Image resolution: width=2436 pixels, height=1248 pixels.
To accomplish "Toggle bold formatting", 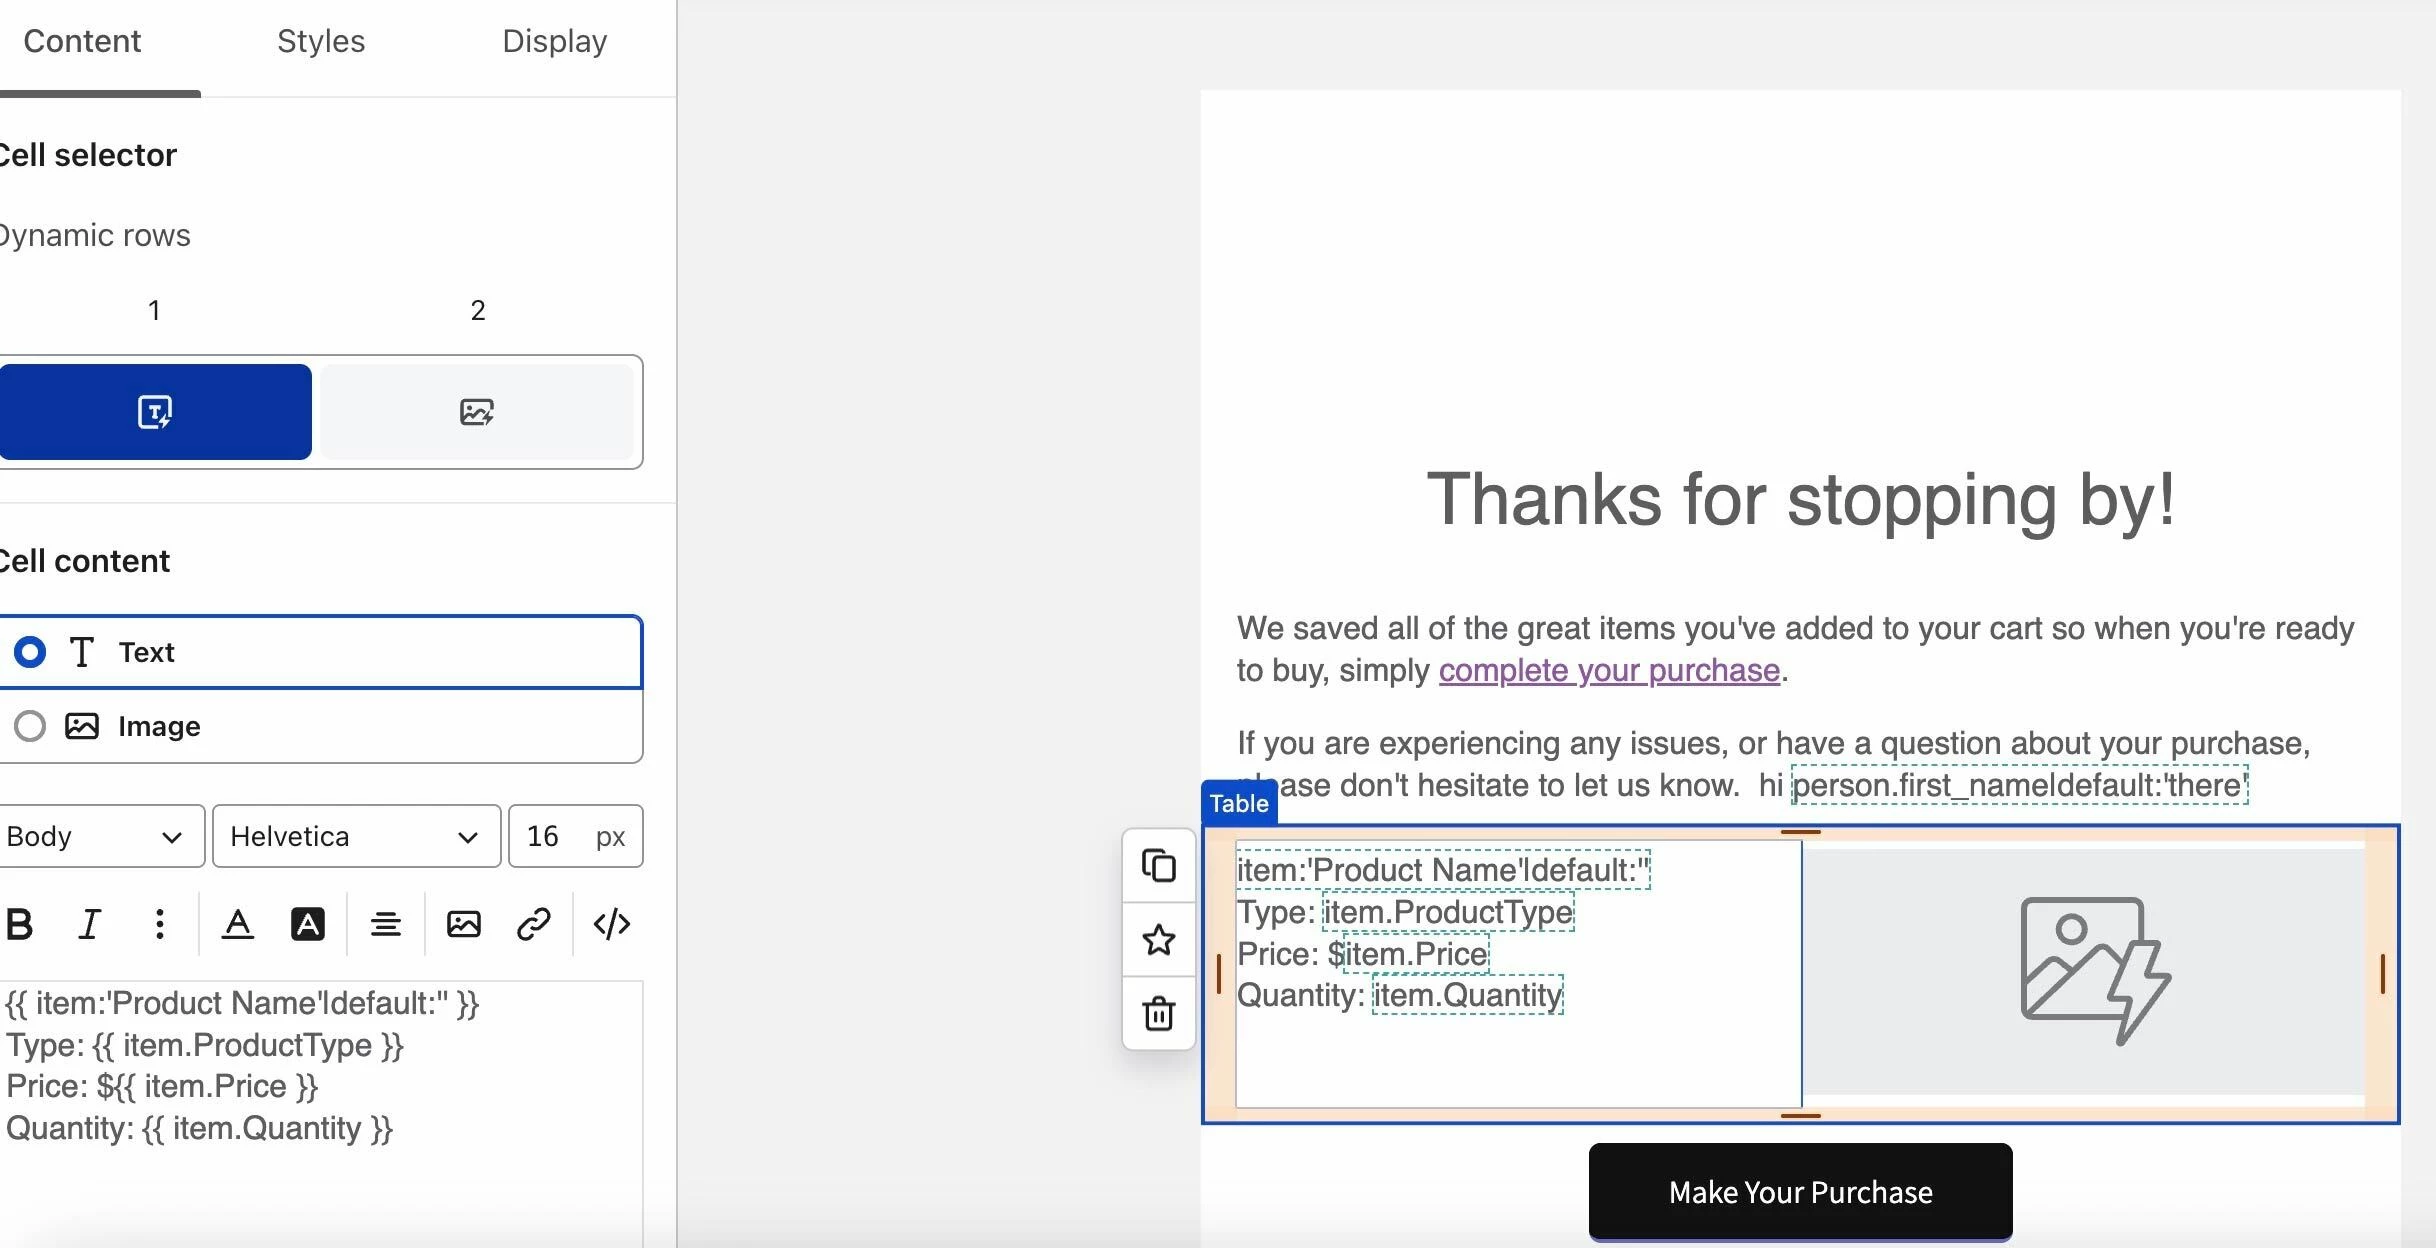I will tap(19, 923).
